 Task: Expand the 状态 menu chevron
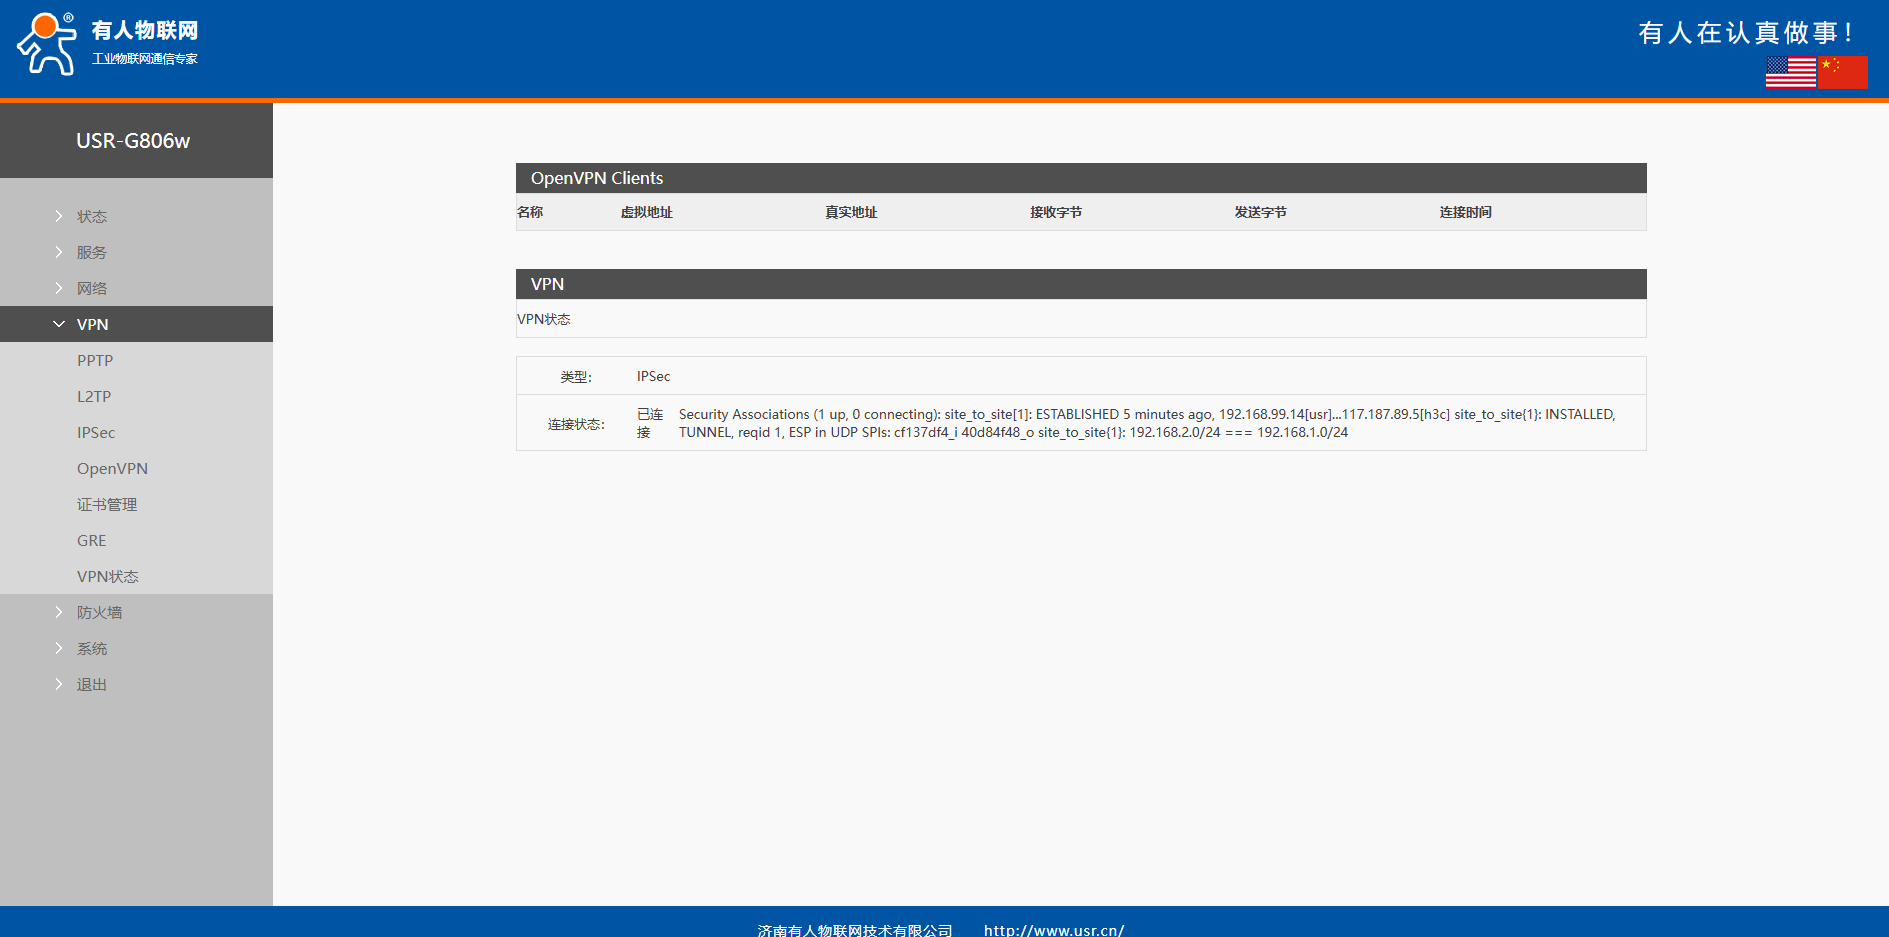click(x=59, y=216)
